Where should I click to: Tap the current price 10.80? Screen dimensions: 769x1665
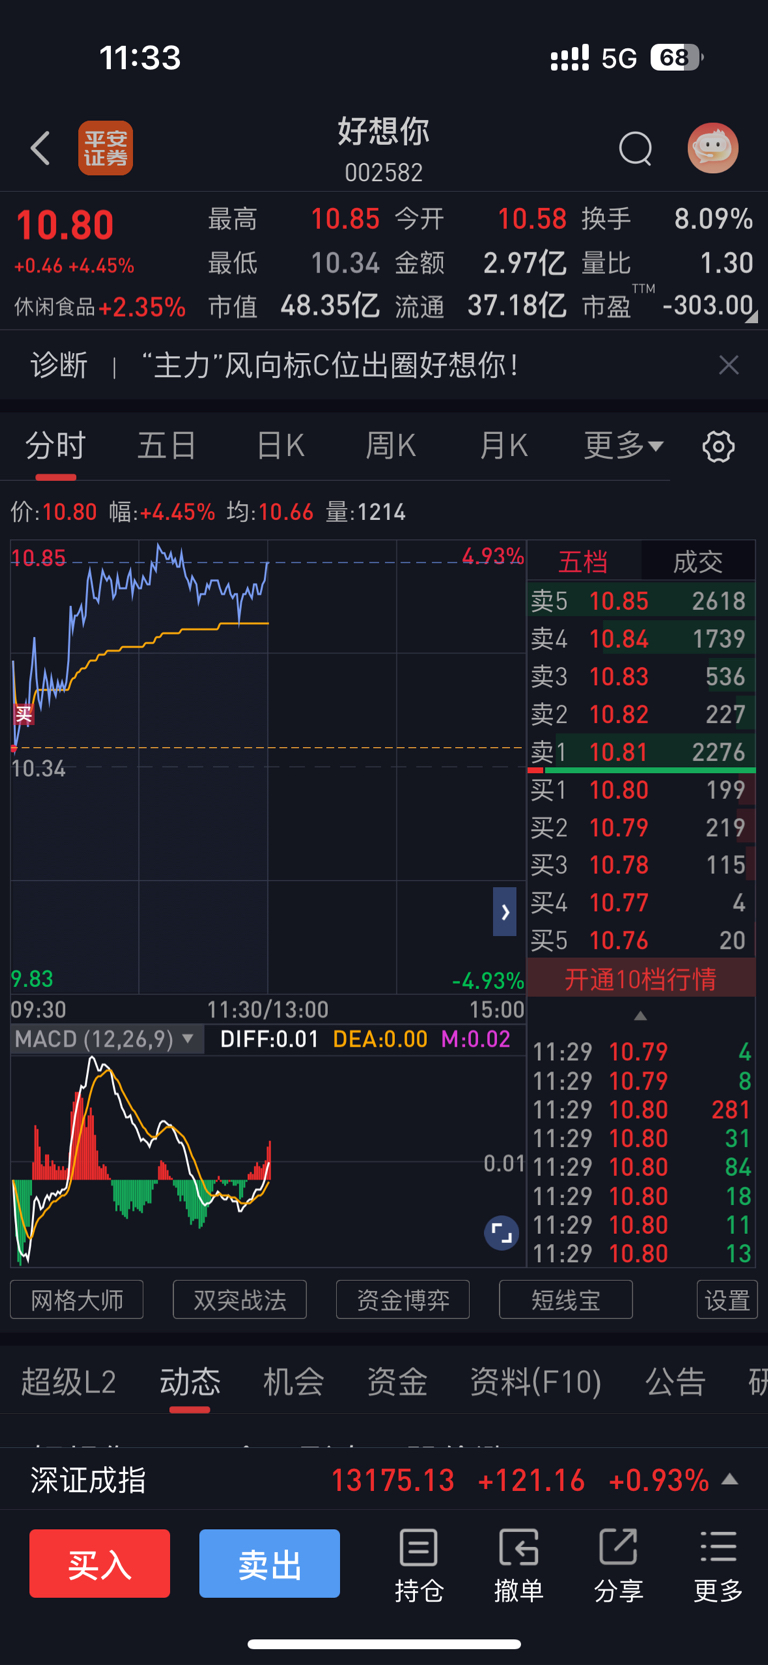click(x=65, y=226)
